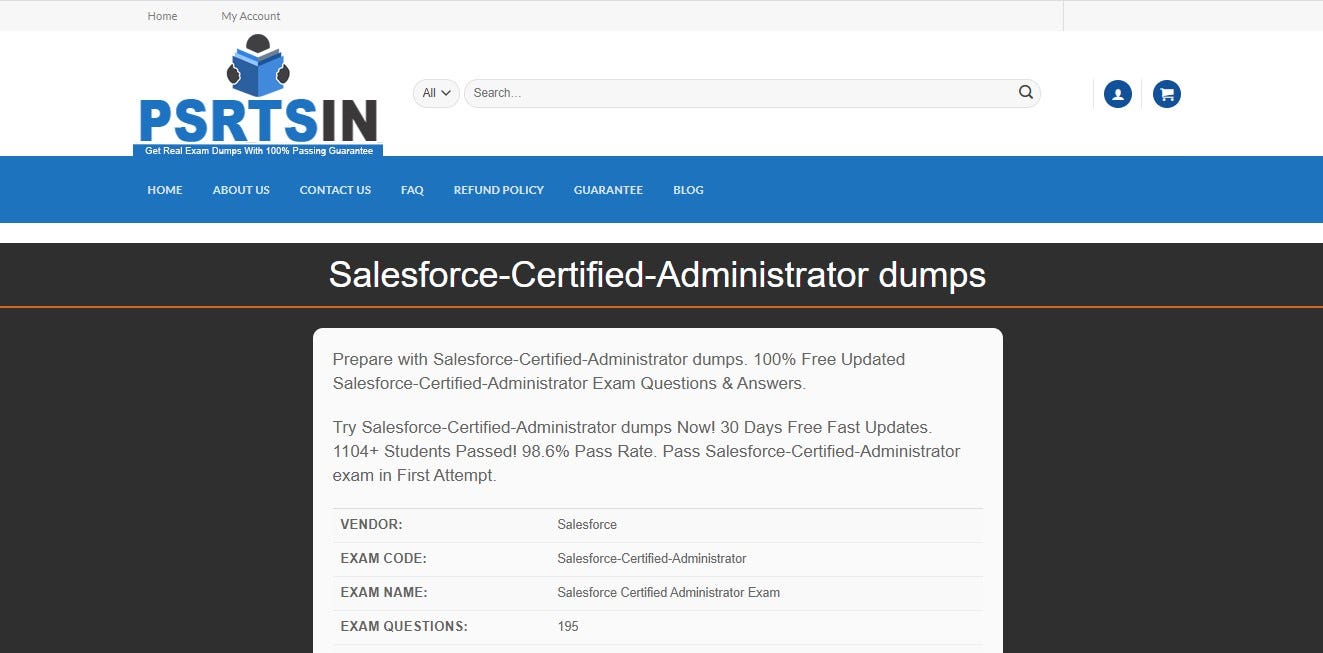
Task: Open REFUND POLICY page
Action: 499,190
